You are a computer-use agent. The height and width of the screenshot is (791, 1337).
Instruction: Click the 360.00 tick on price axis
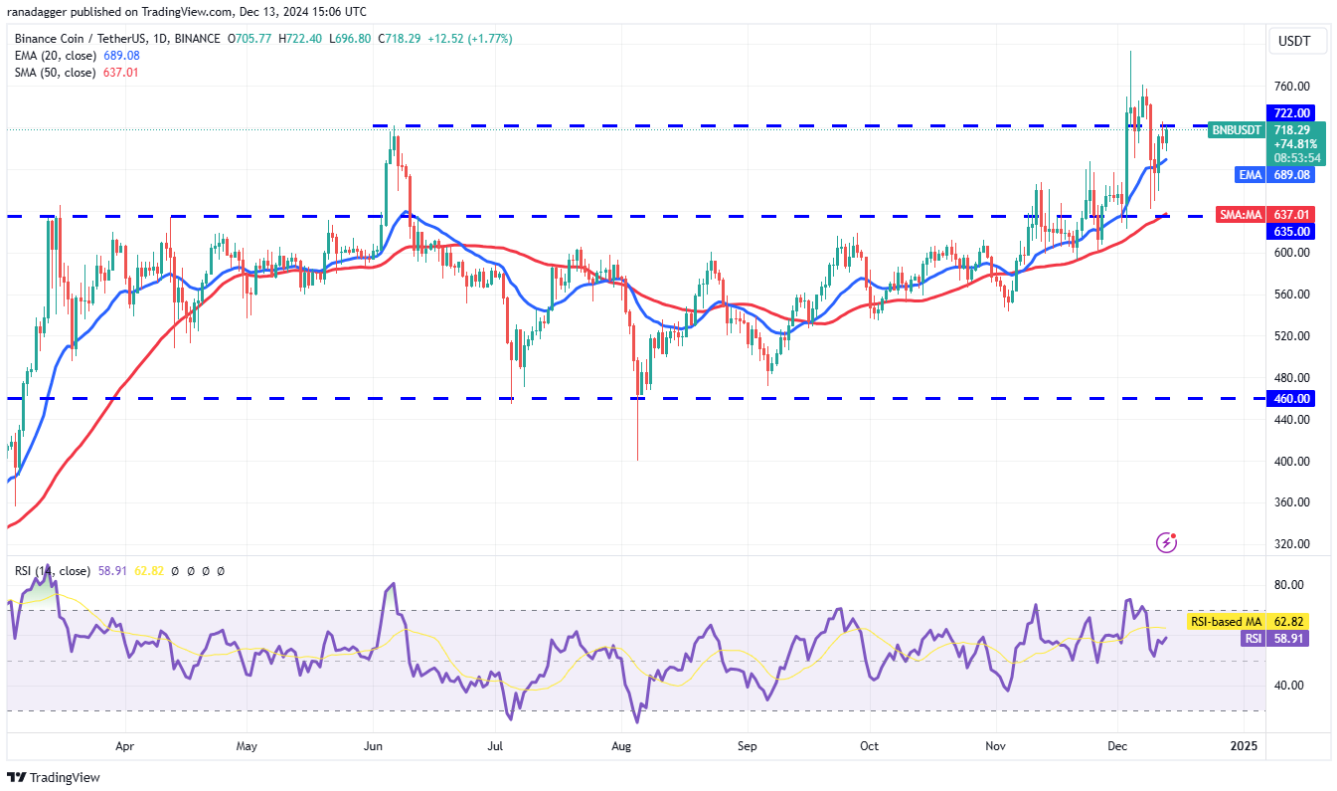click(x=1290, y=502)
